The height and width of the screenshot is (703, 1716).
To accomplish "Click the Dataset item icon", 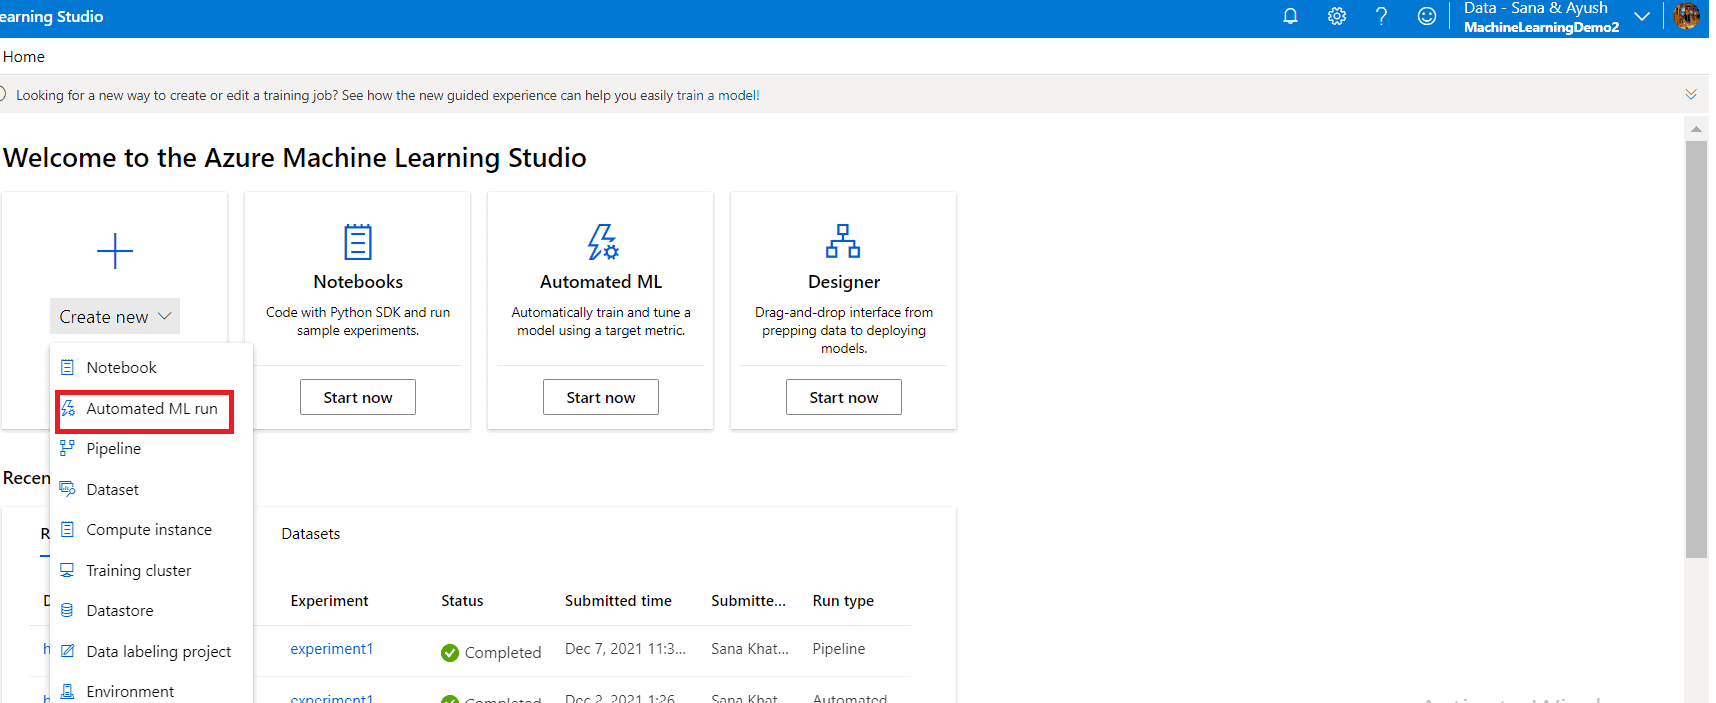I will (x=67, y=489).
